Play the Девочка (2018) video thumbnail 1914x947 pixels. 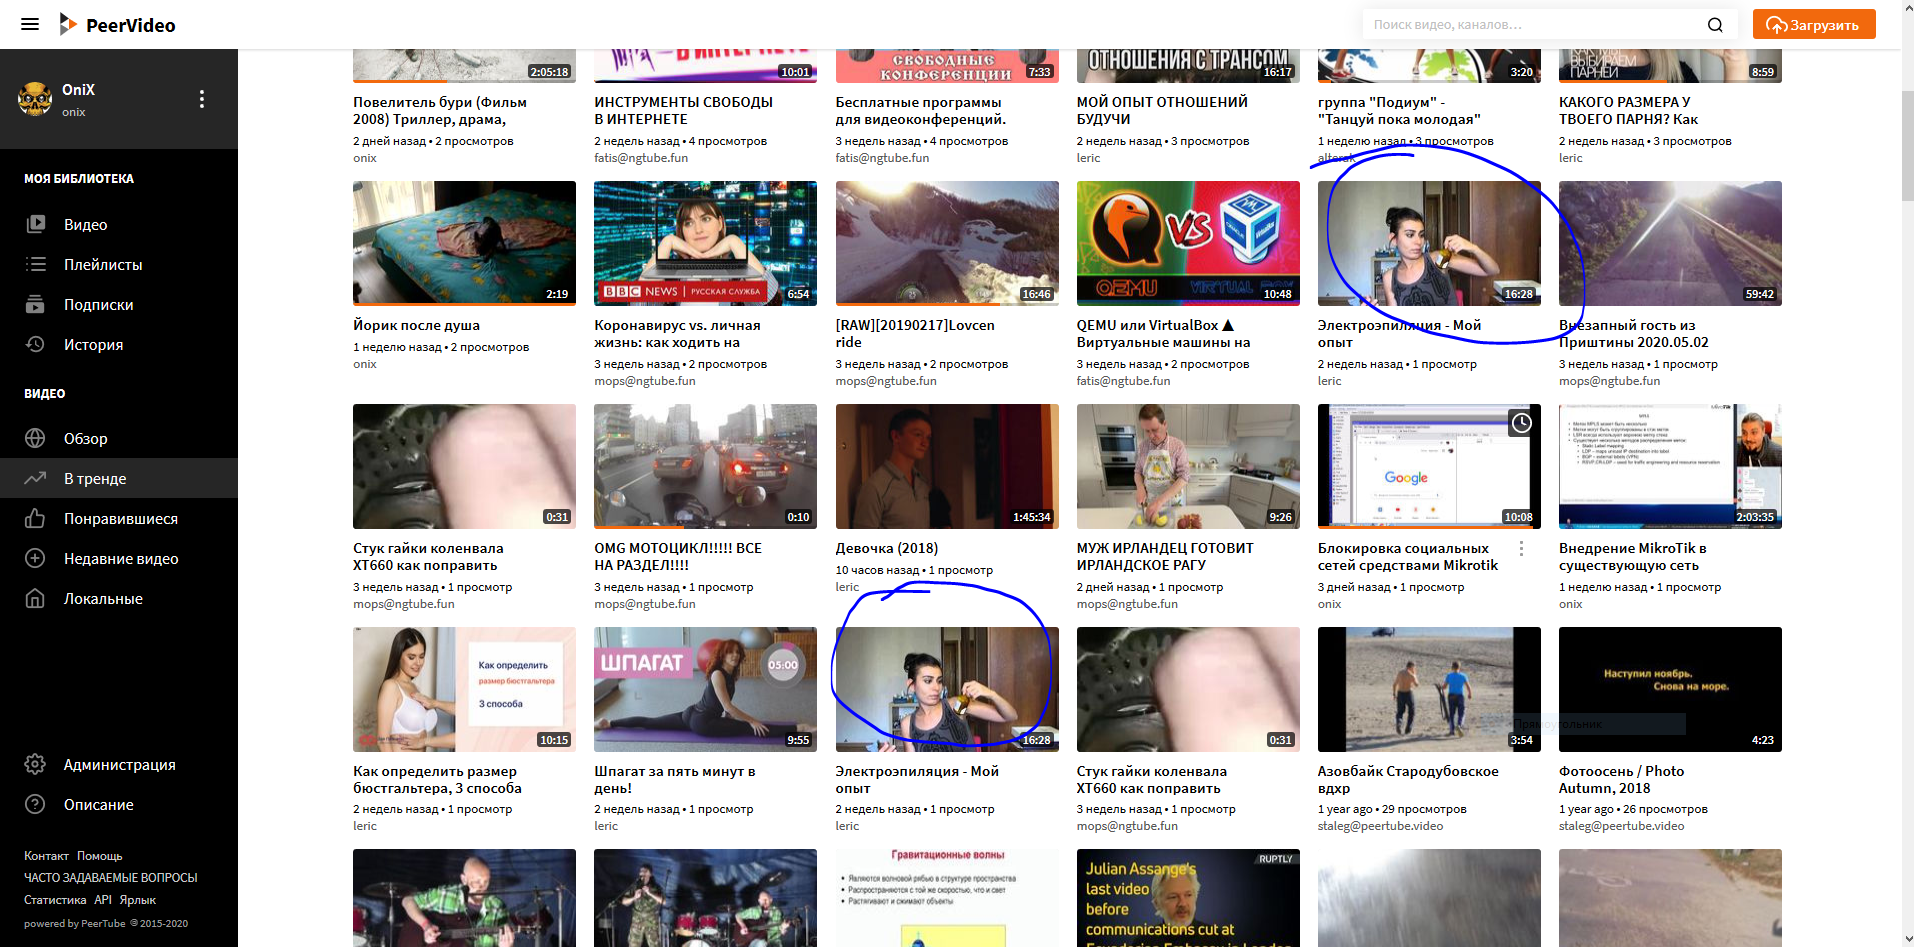tap(946, 466)
